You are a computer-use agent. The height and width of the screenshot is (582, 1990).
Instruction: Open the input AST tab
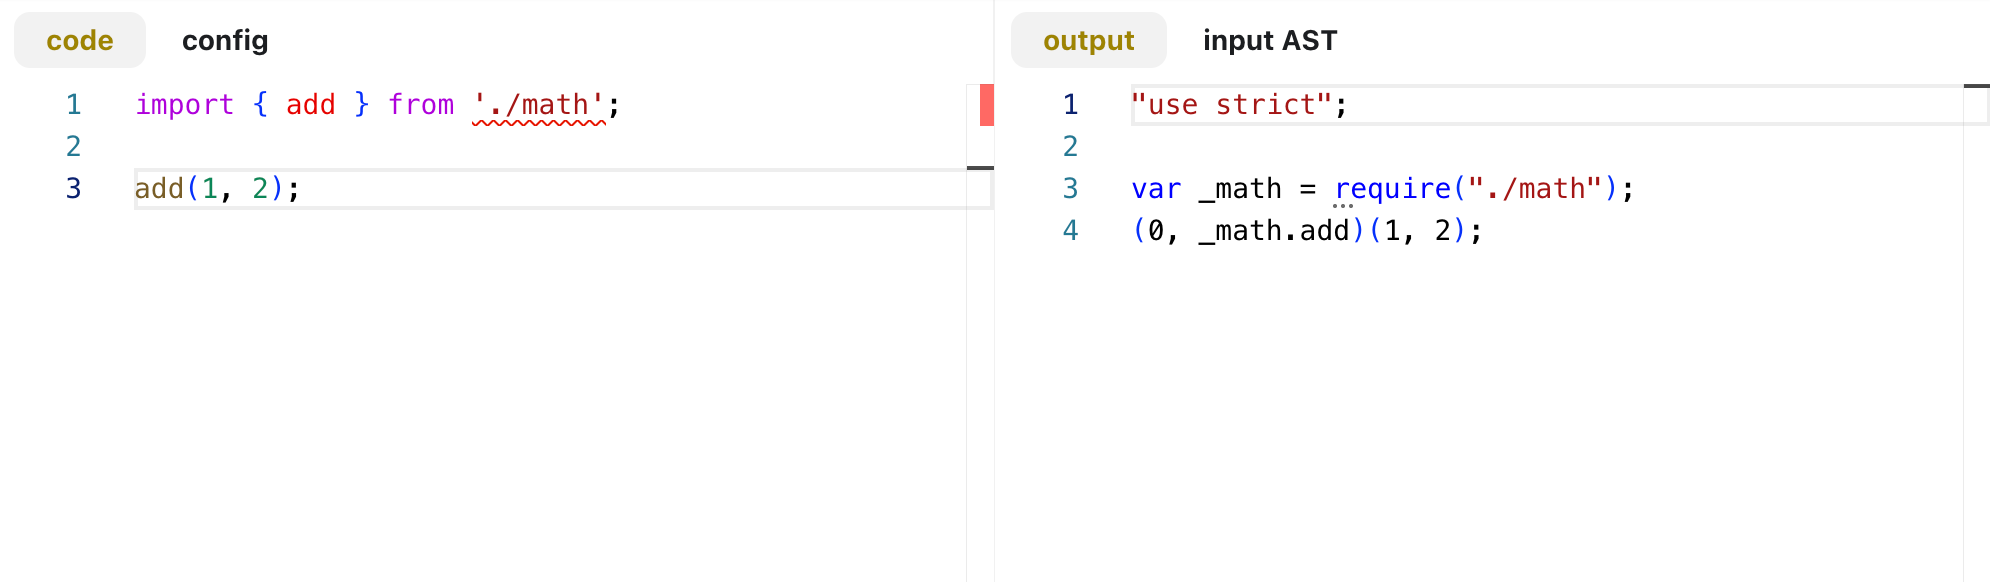pos(1270,40)
